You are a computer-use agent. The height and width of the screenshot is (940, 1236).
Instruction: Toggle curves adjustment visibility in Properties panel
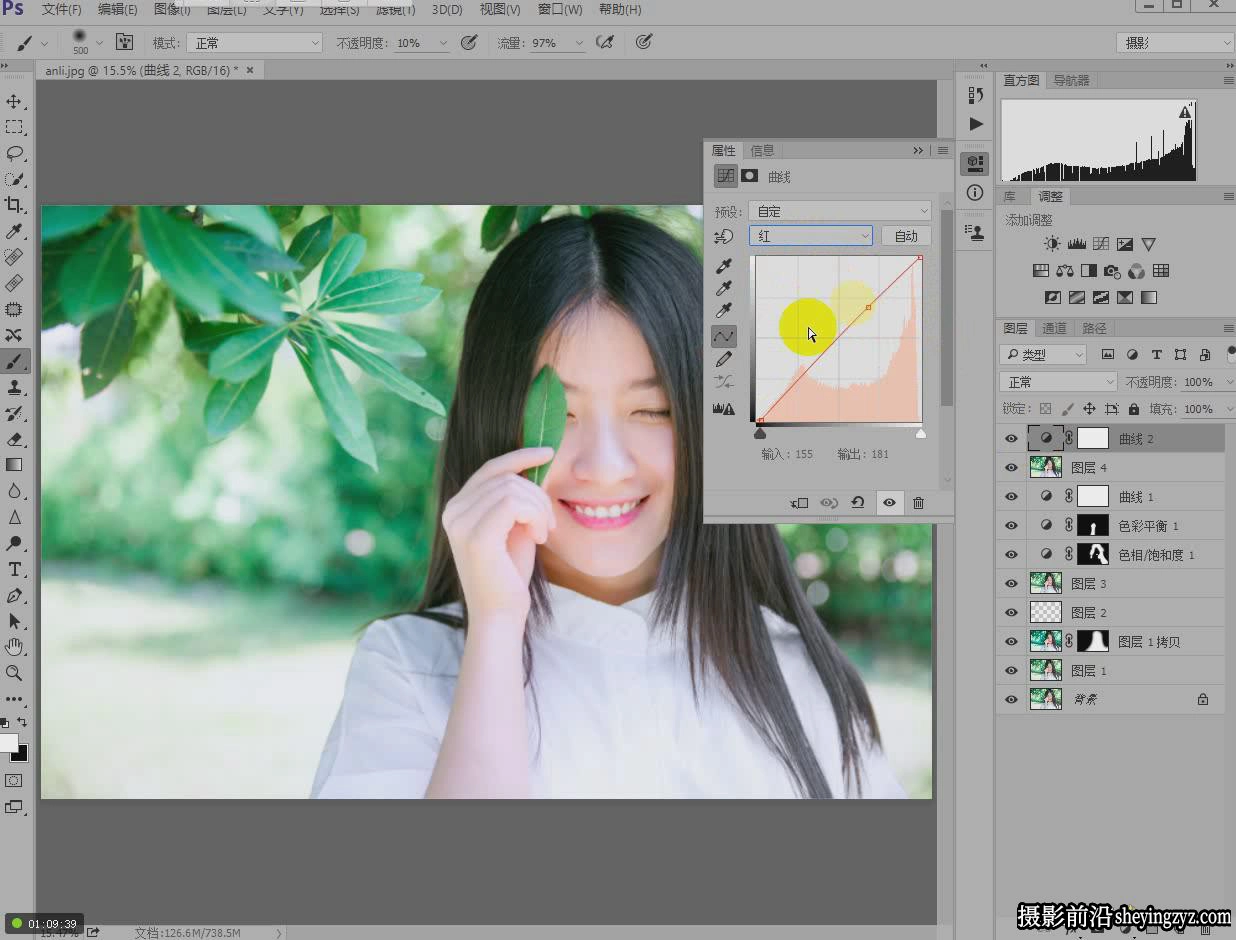(889, 503)
